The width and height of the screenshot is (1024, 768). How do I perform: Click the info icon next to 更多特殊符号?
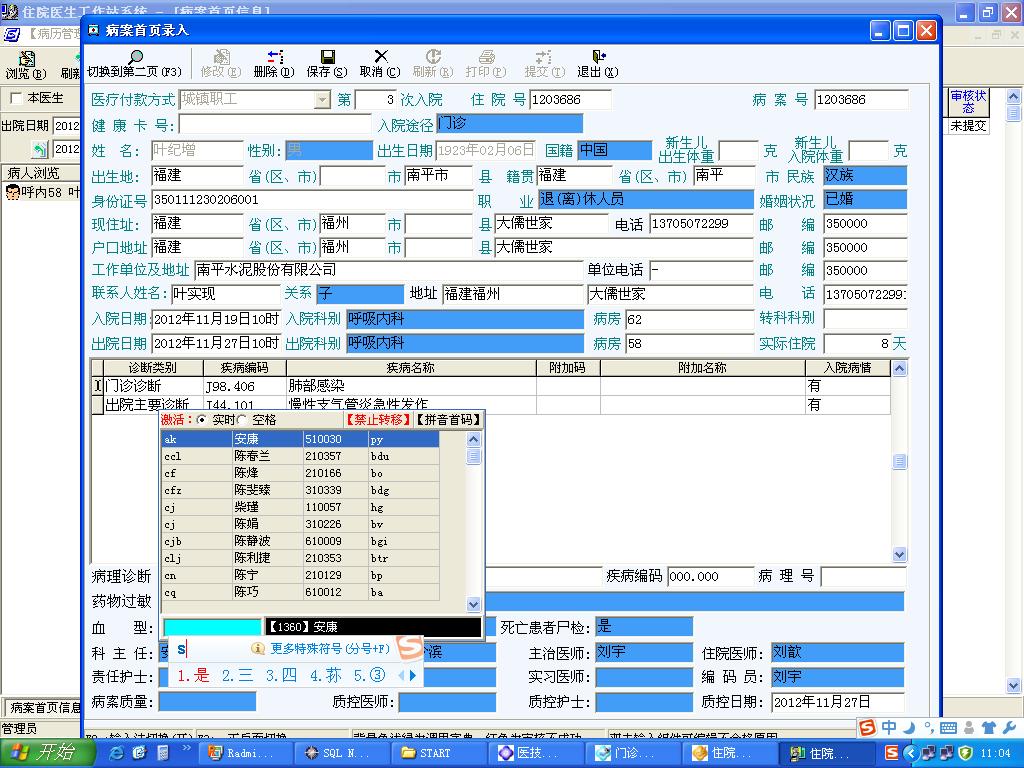[x=258, y=648]
